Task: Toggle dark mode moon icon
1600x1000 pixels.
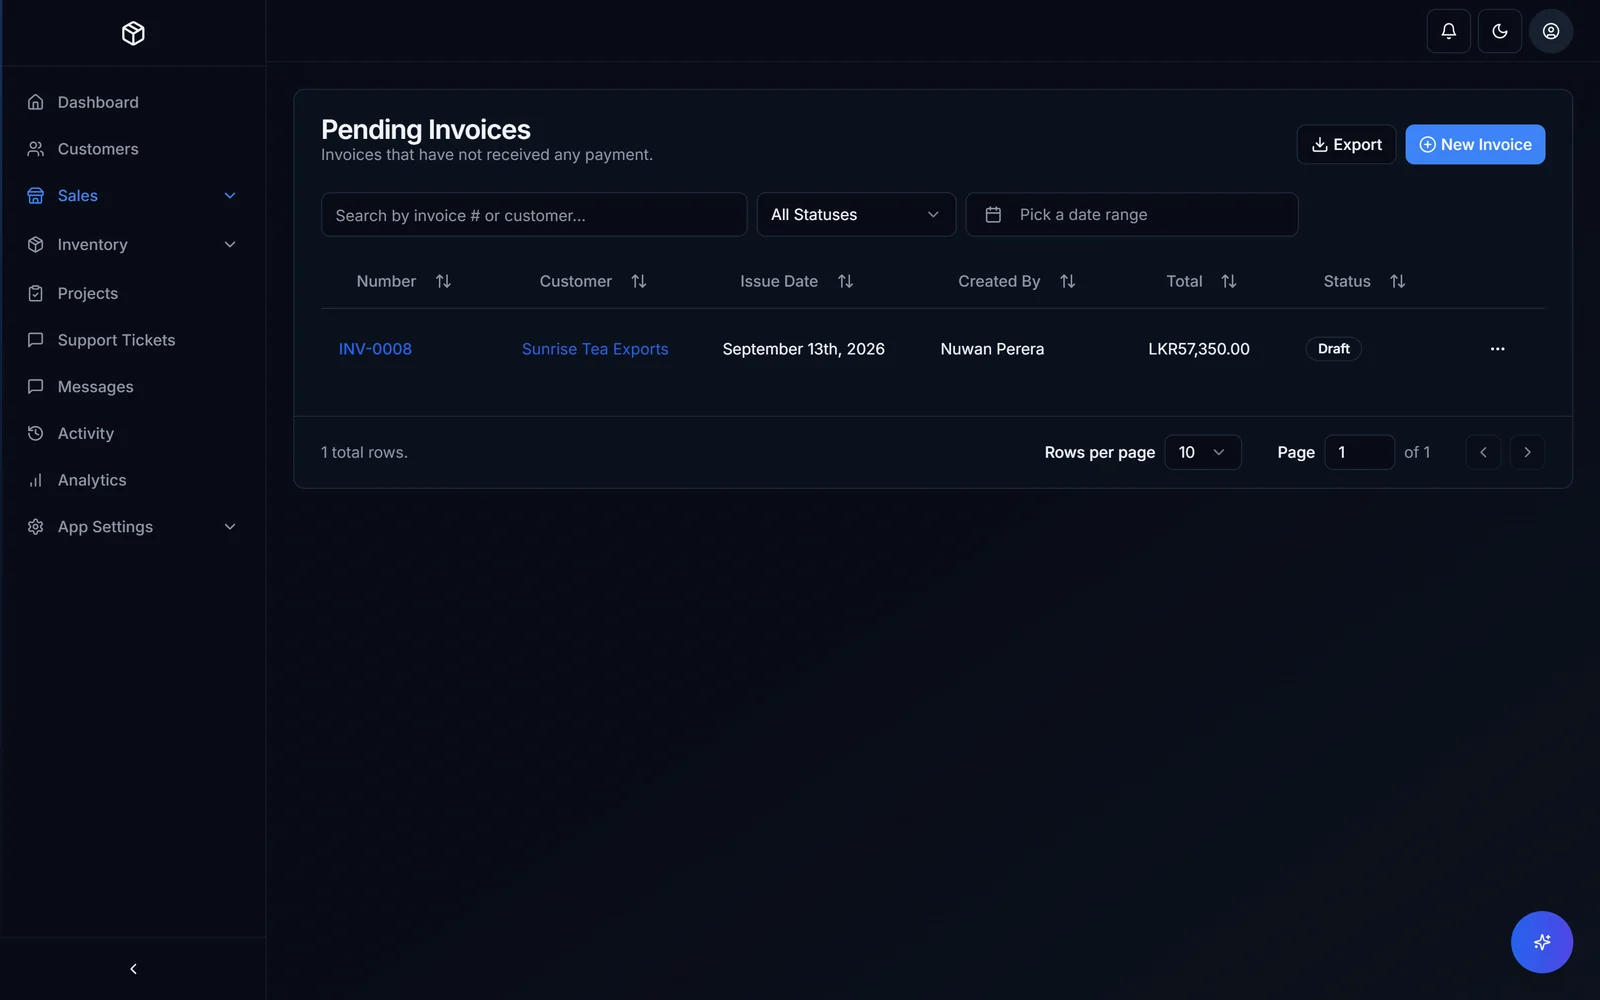Action: pyautogui.click(x=1499, y=31)
